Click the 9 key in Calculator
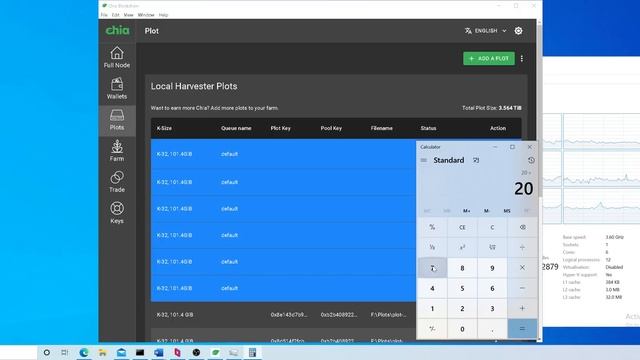Viewport: 640px width, 360px height. (492, 268)
